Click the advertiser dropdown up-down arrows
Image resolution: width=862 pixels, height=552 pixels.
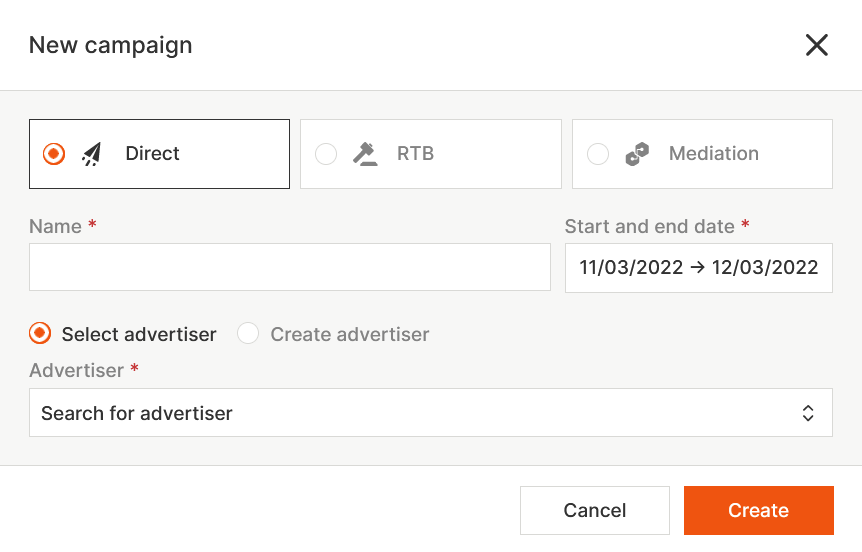point(808,413)
